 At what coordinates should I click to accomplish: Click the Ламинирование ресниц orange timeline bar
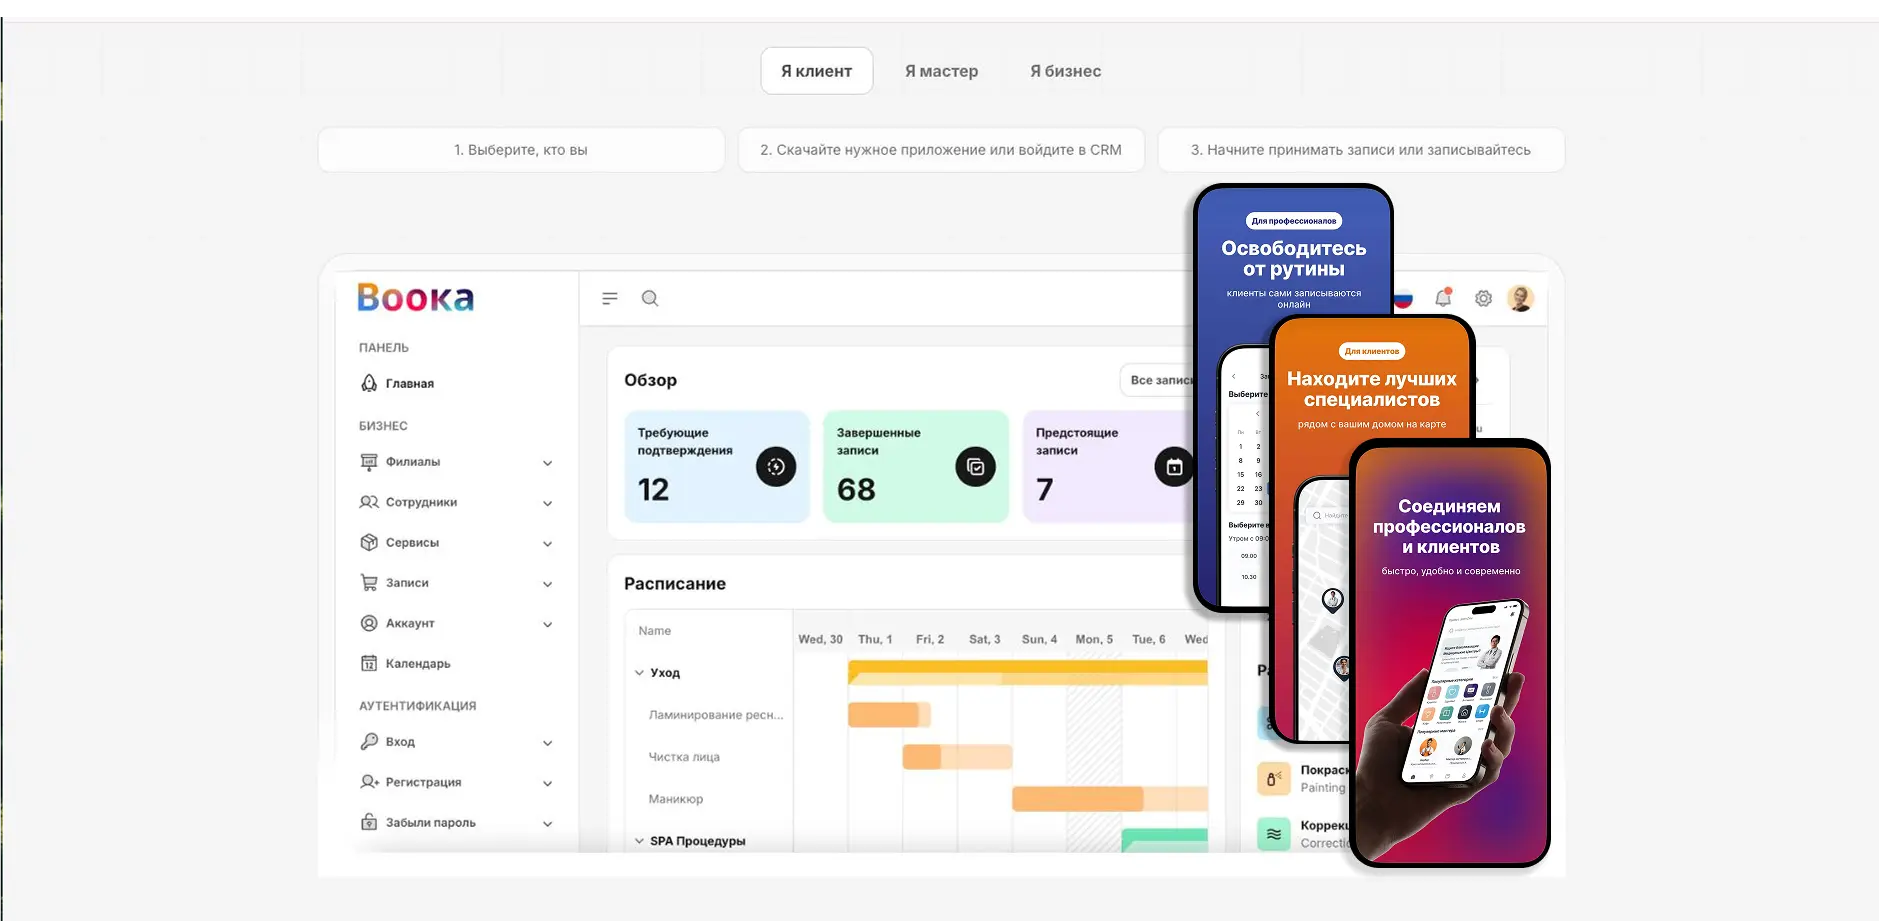pyautogui.click(x=889, y=714)
